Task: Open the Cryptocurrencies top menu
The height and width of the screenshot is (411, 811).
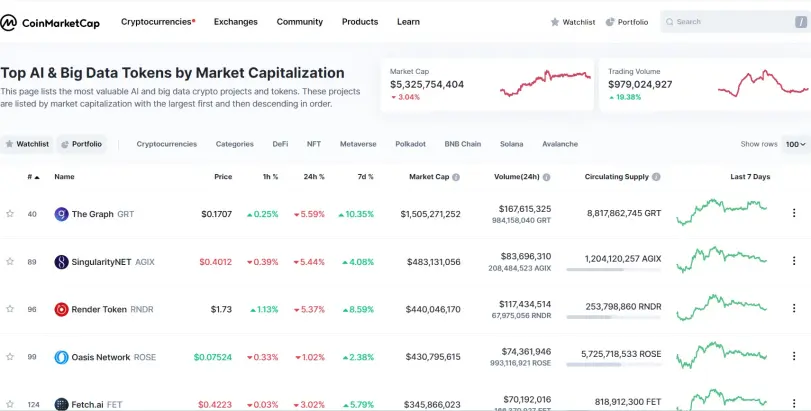Action: 158,22
